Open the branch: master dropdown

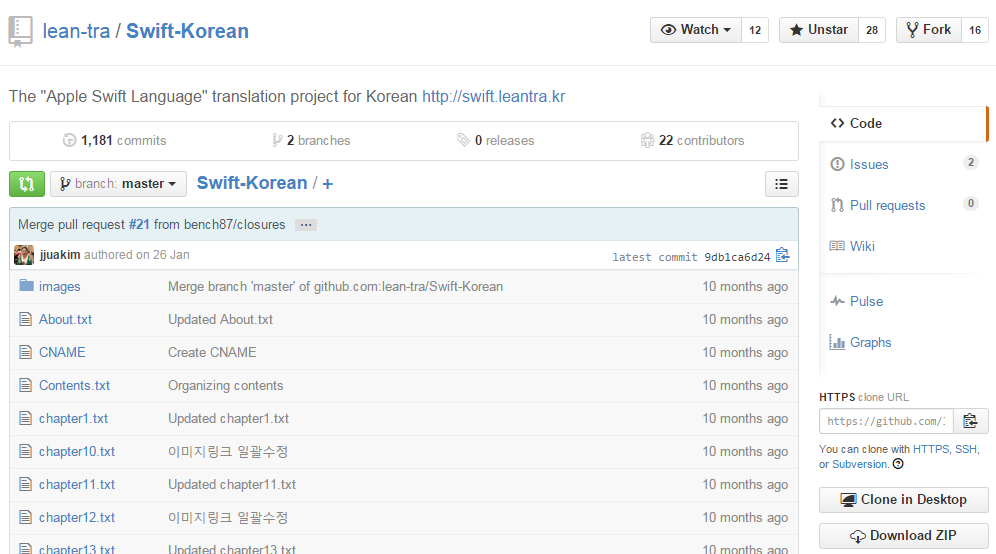pos(118,184)
